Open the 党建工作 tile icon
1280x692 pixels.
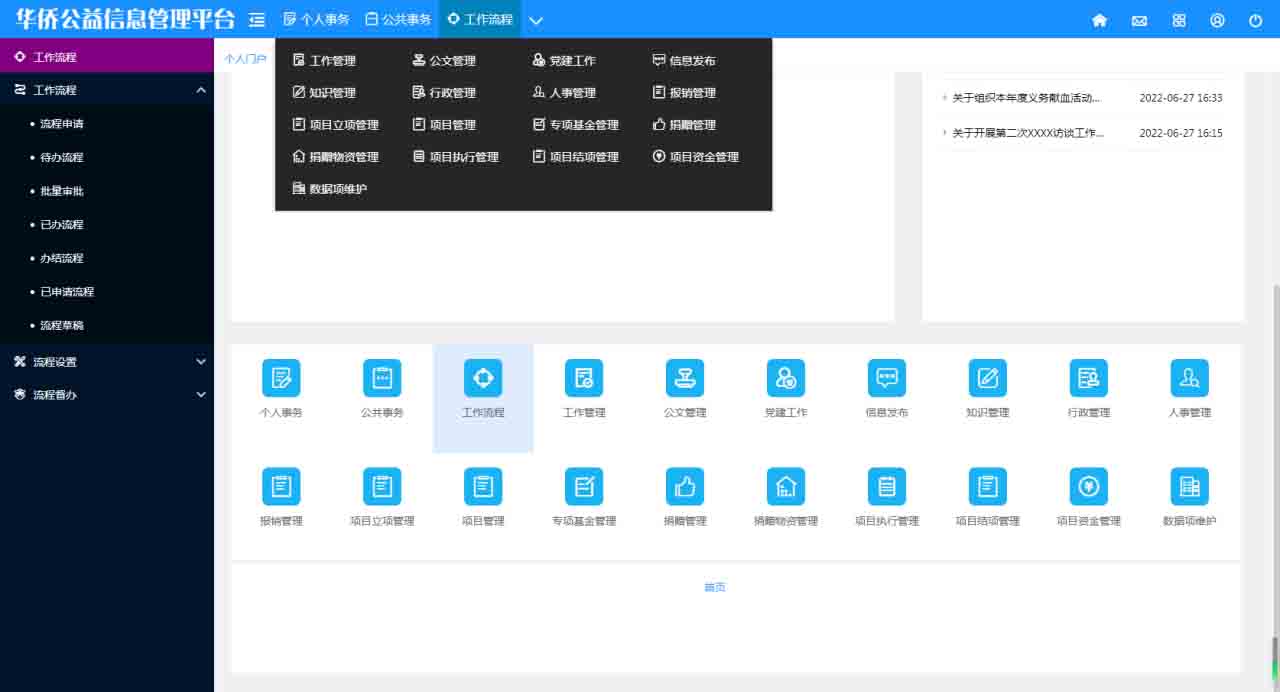point(785,378)
